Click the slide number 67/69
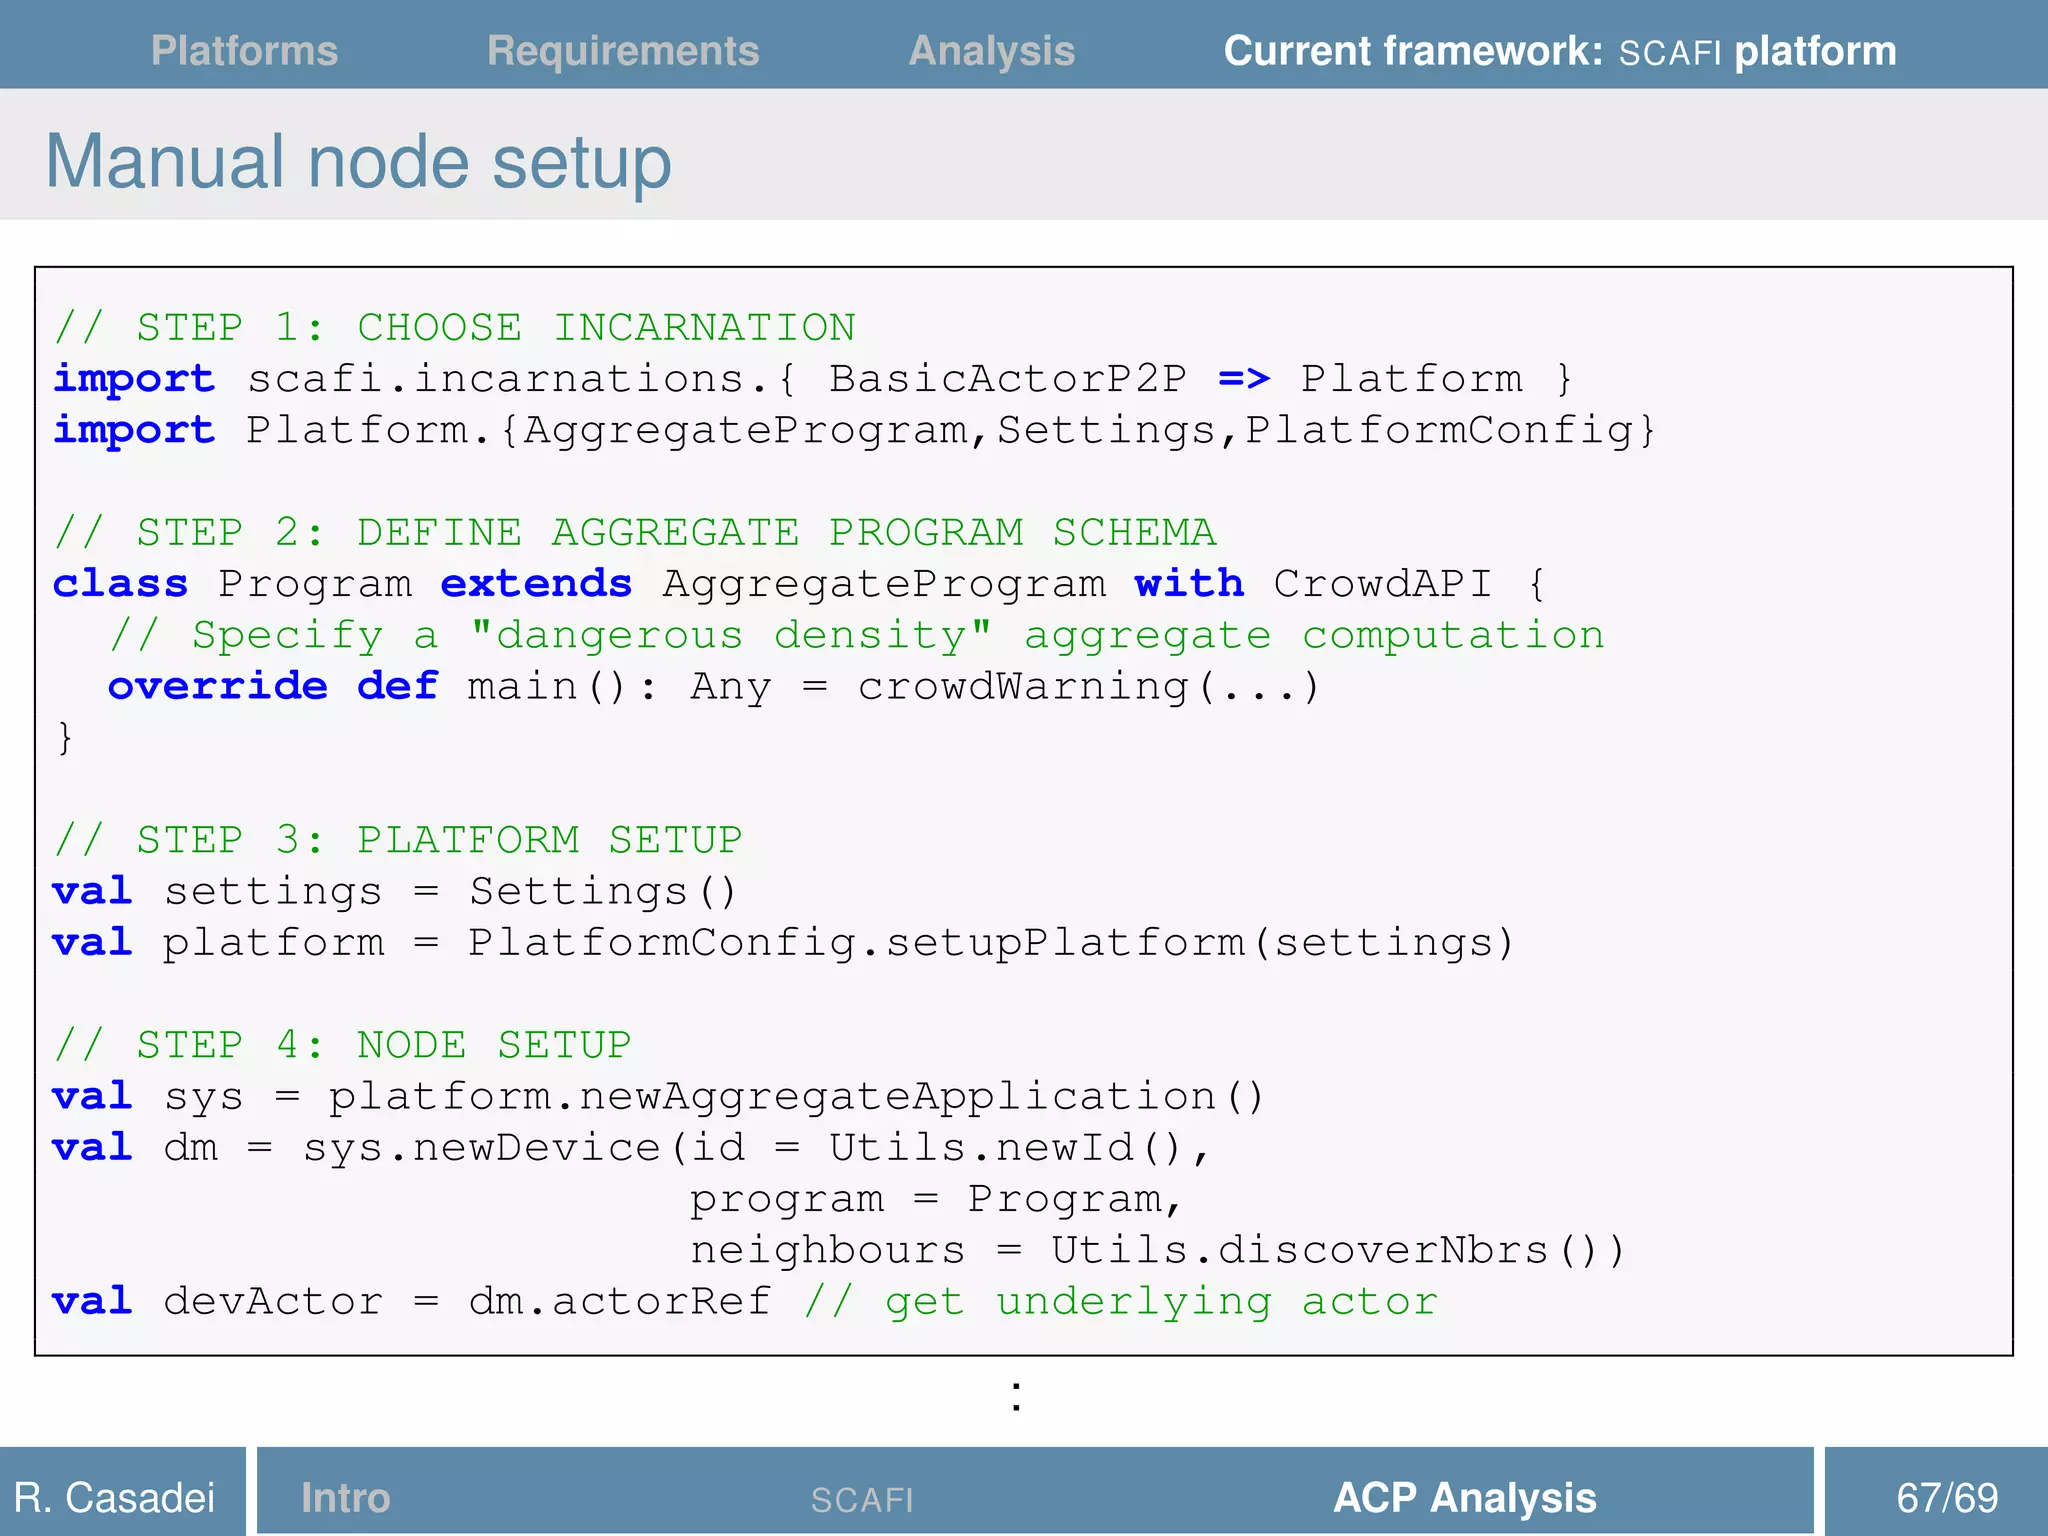Screen dimensions: 2048x1536 [x=1947, y=1497]
